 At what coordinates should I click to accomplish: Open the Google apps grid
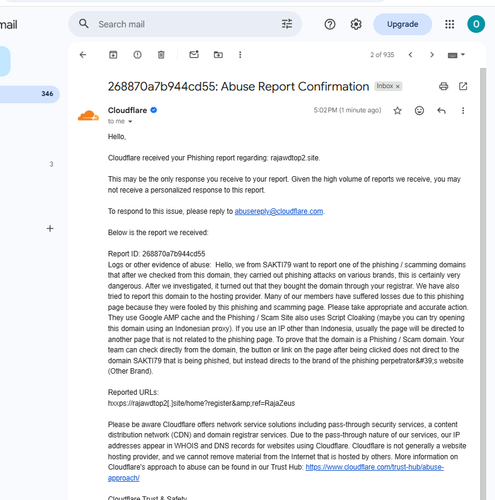click(449, 24)
